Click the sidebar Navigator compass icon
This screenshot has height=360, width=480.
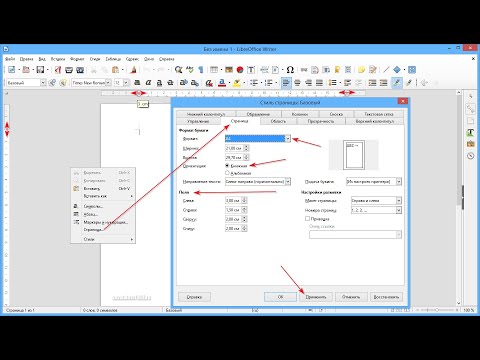point(470,155)
